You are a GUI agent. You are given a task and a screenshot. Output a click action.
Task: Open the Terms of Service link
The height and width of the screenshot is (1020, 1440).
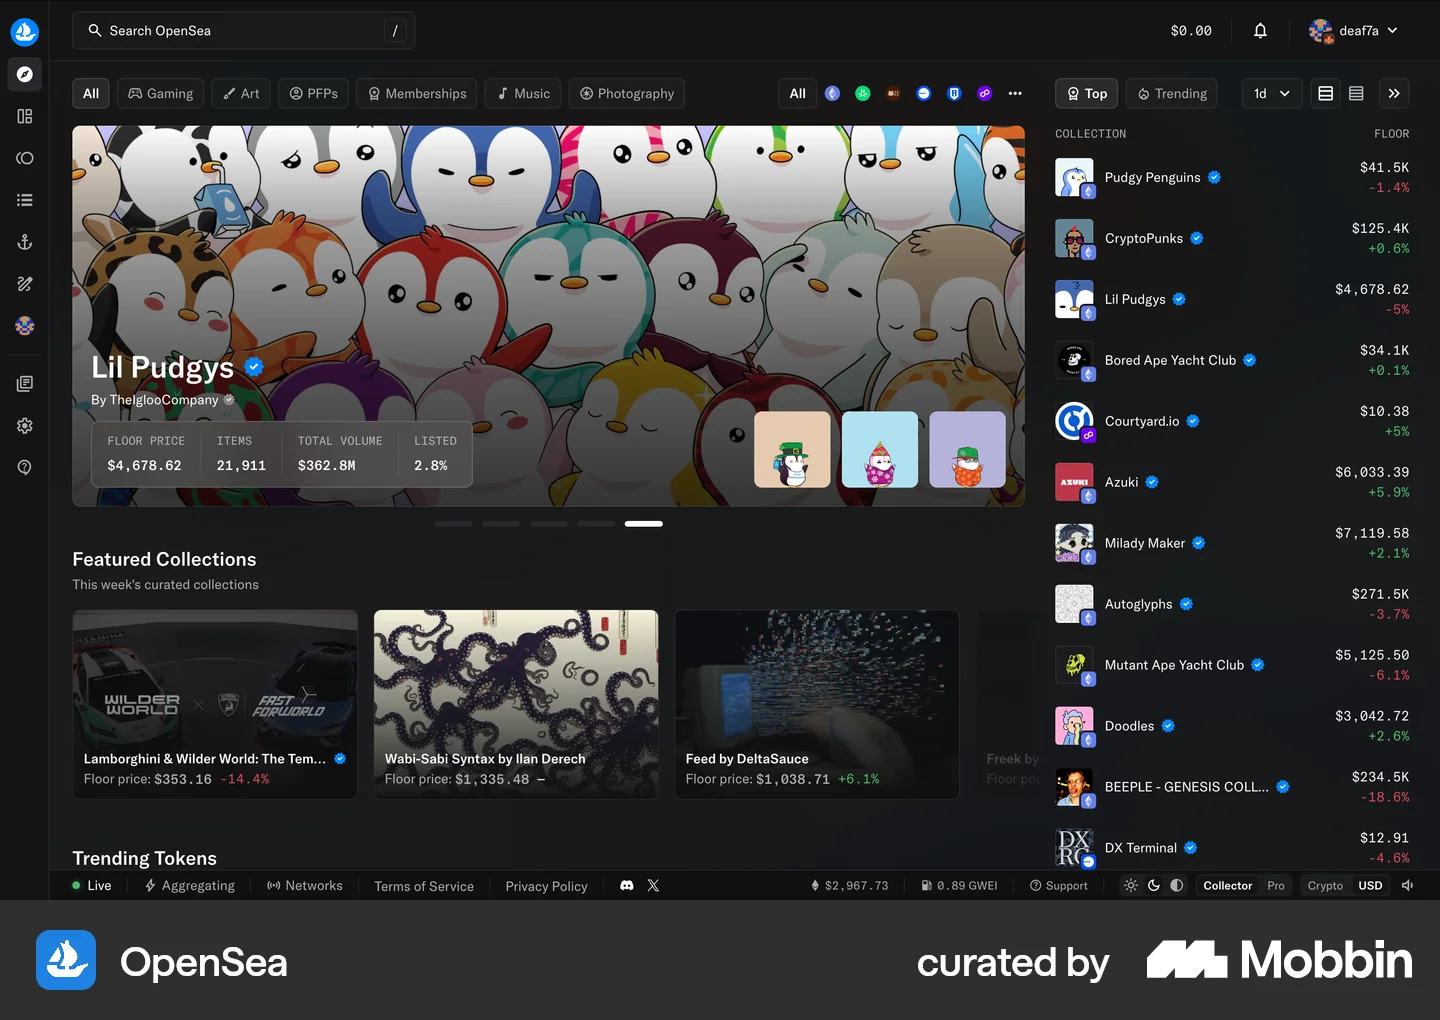(424, 886)
